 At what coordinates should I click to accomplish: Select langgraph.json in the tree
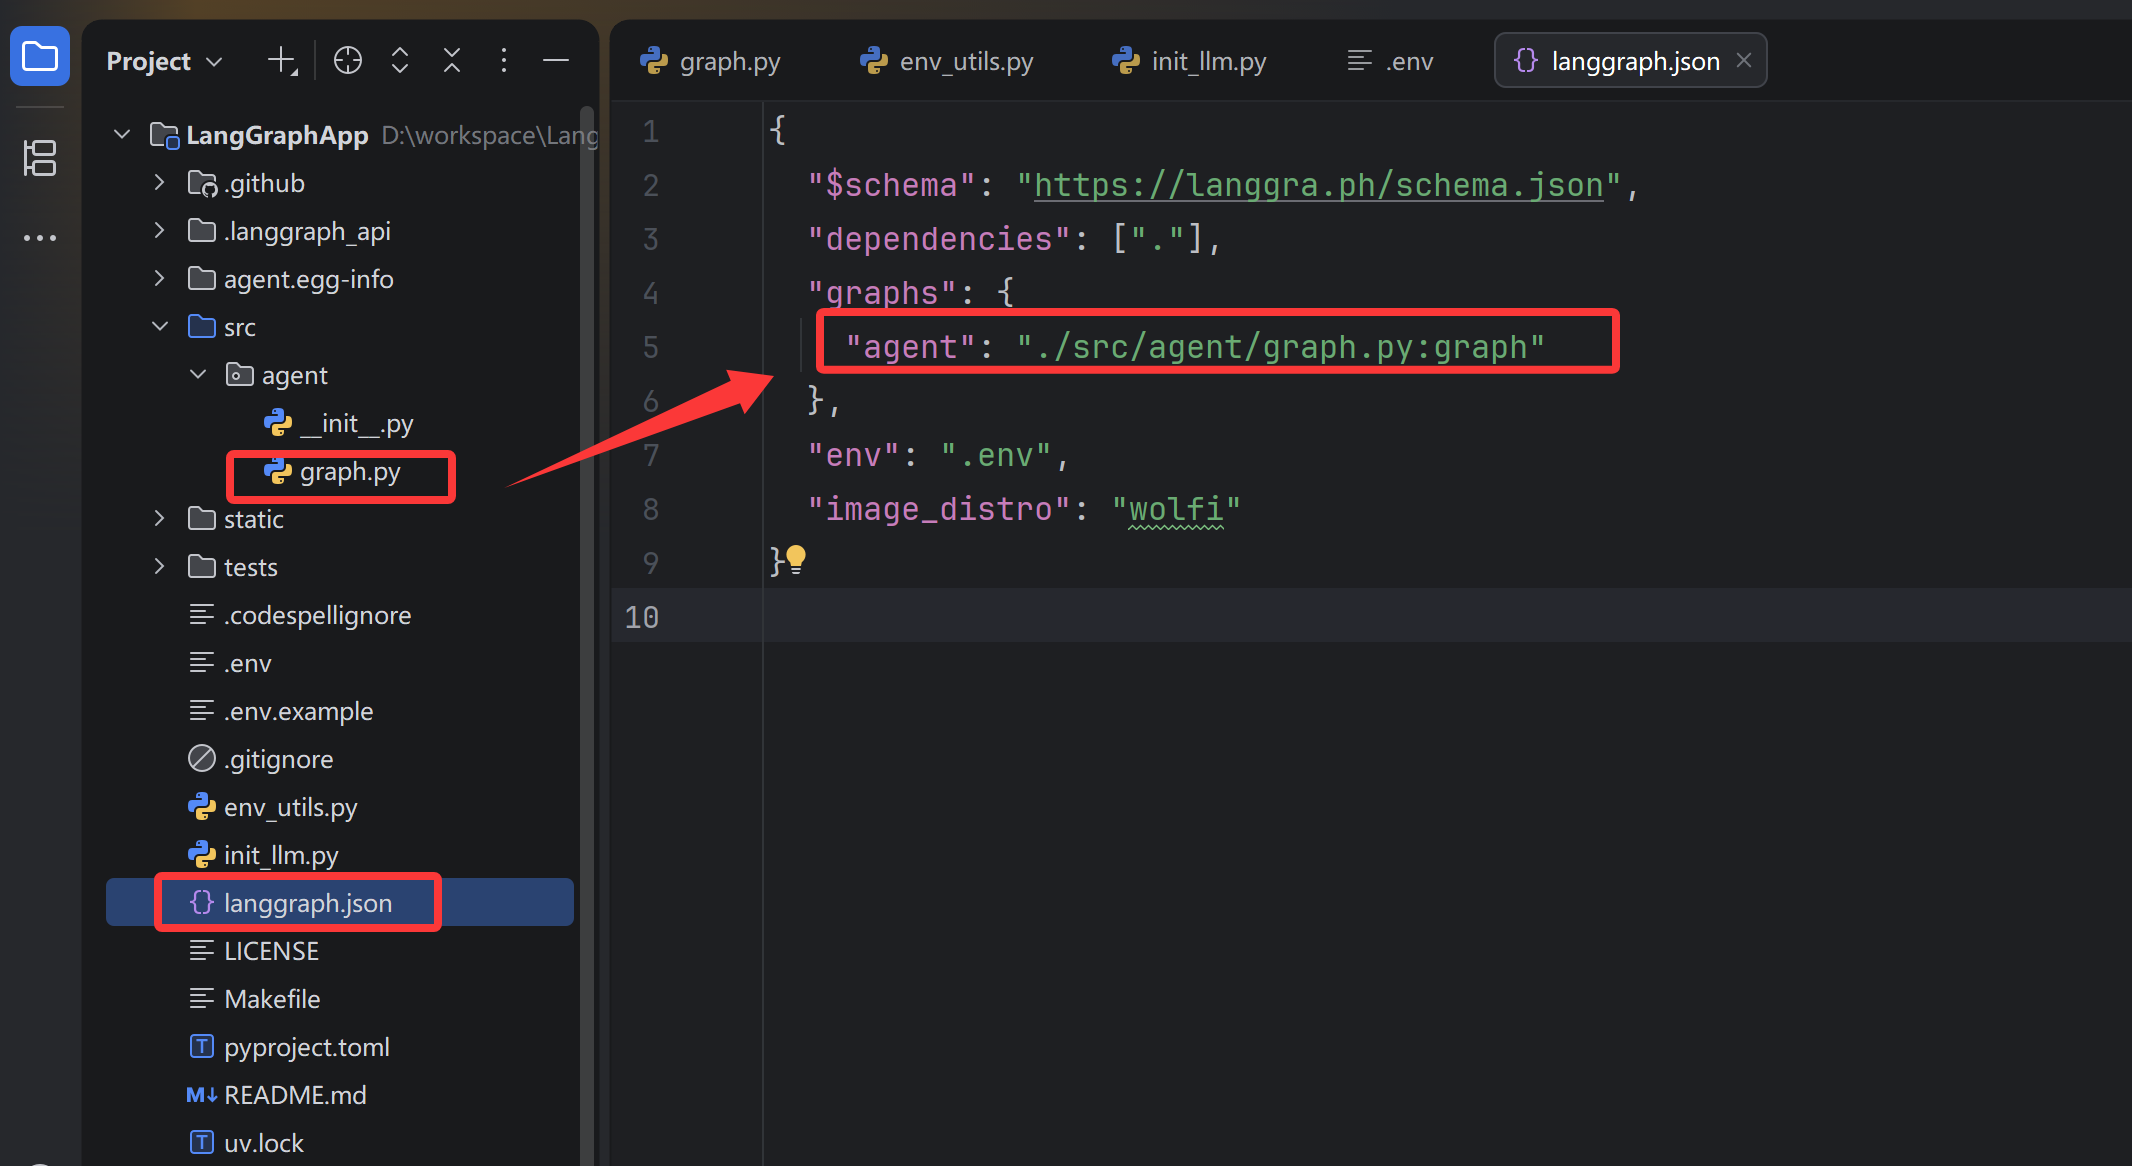(x=340, y=902)
